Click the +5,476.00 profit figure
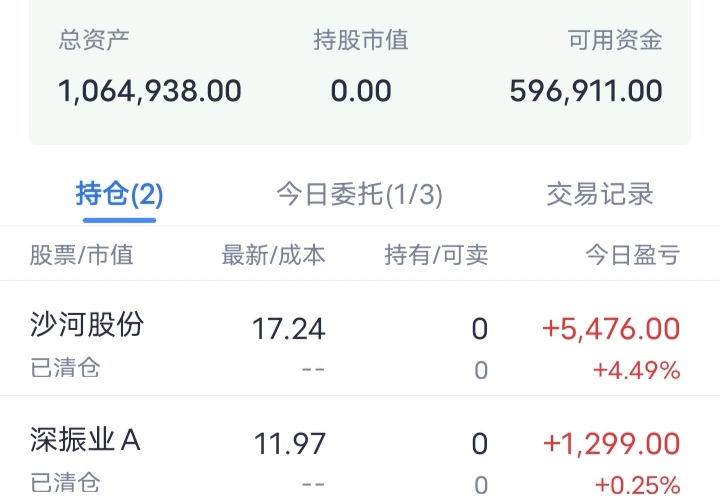 [610, 328]
